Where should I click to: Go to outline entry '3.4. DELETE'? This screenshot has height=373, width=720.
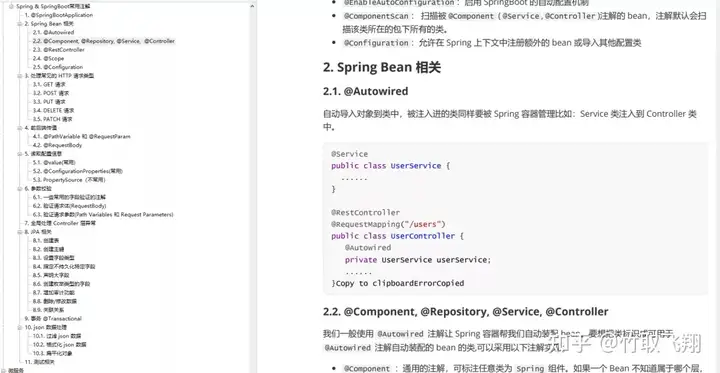coord(53,111)
